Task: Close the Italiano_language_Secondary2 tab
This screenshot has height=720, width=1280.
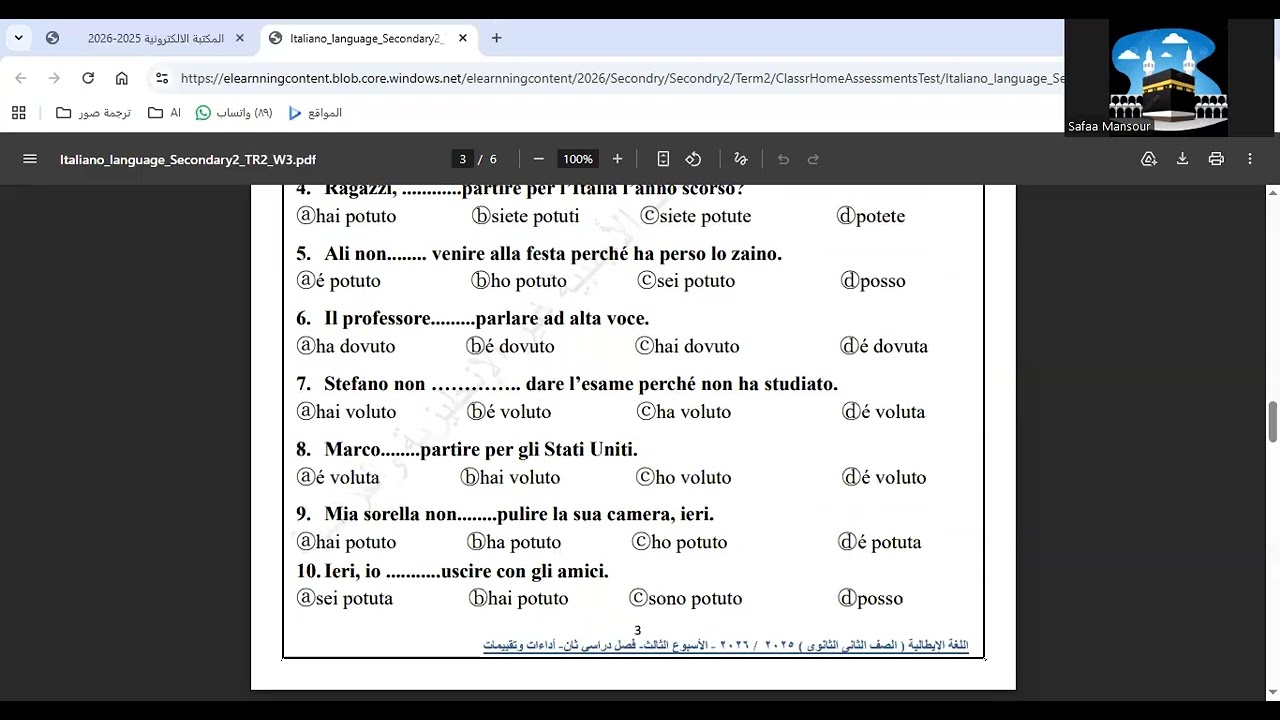Action: click(x=462, y=38)
